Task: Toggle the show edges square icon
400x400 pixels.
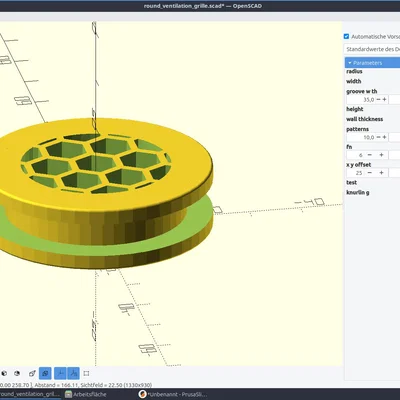Action: (86, 373)
